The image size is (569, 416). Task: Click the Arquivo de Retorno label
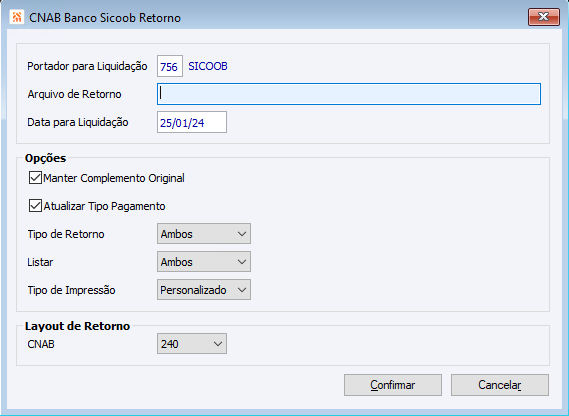(x=74, y=94)
